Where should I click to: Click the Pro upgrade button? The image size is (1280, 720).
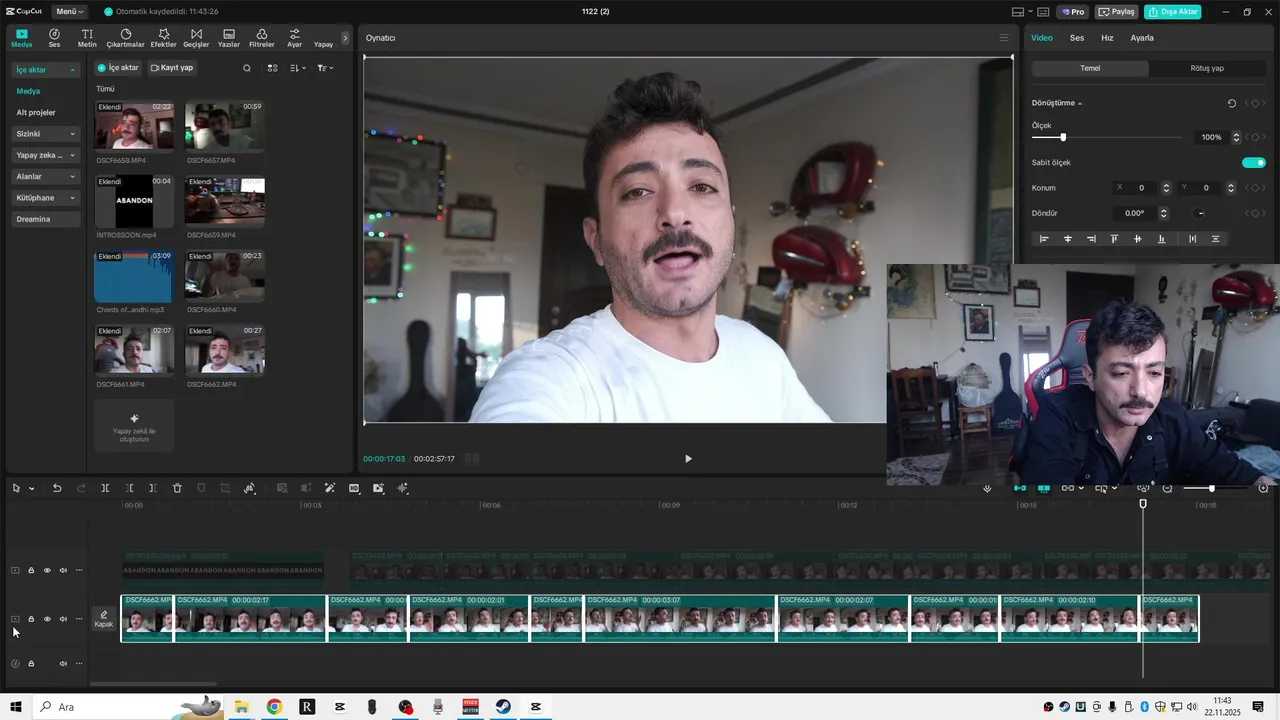coord(1074,12)
